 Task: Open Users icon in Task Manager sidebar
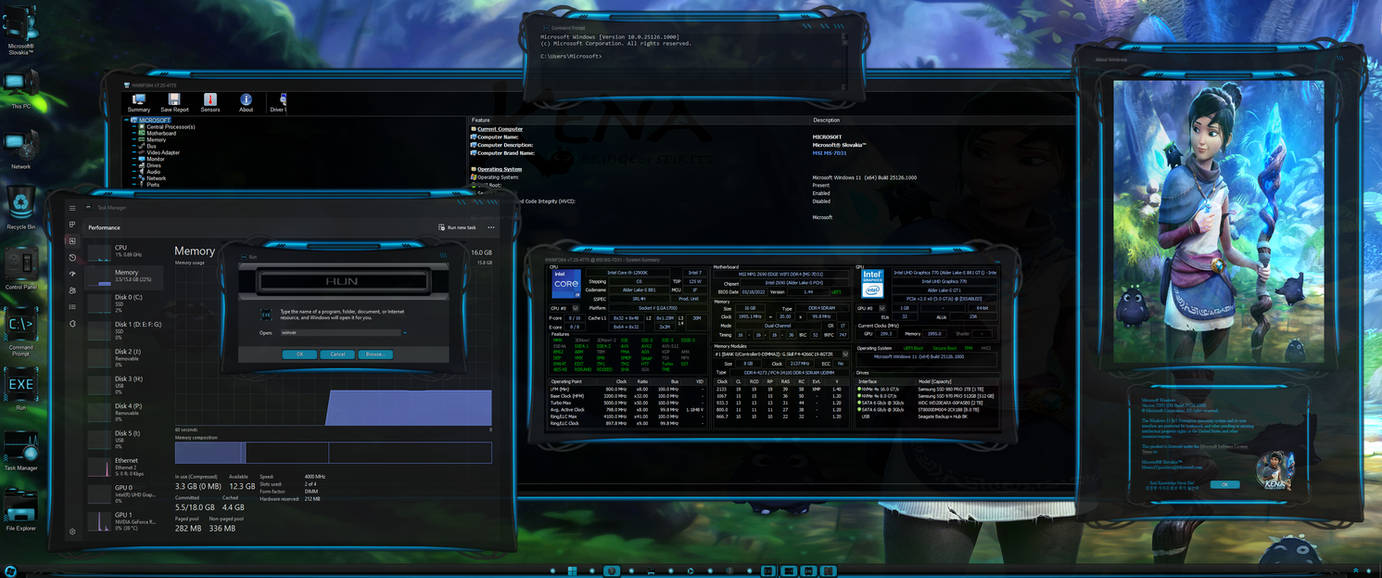72,290
